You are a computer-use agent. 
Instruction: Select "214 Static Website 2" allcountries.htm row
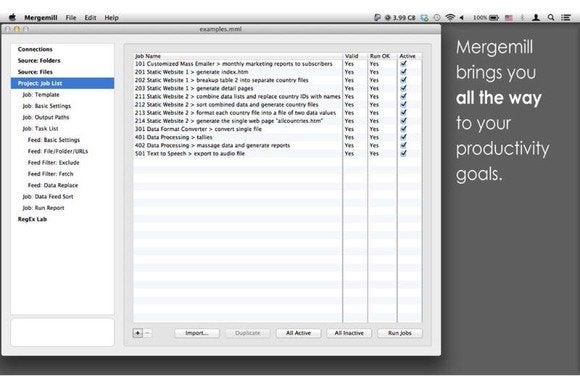point(277,121)
